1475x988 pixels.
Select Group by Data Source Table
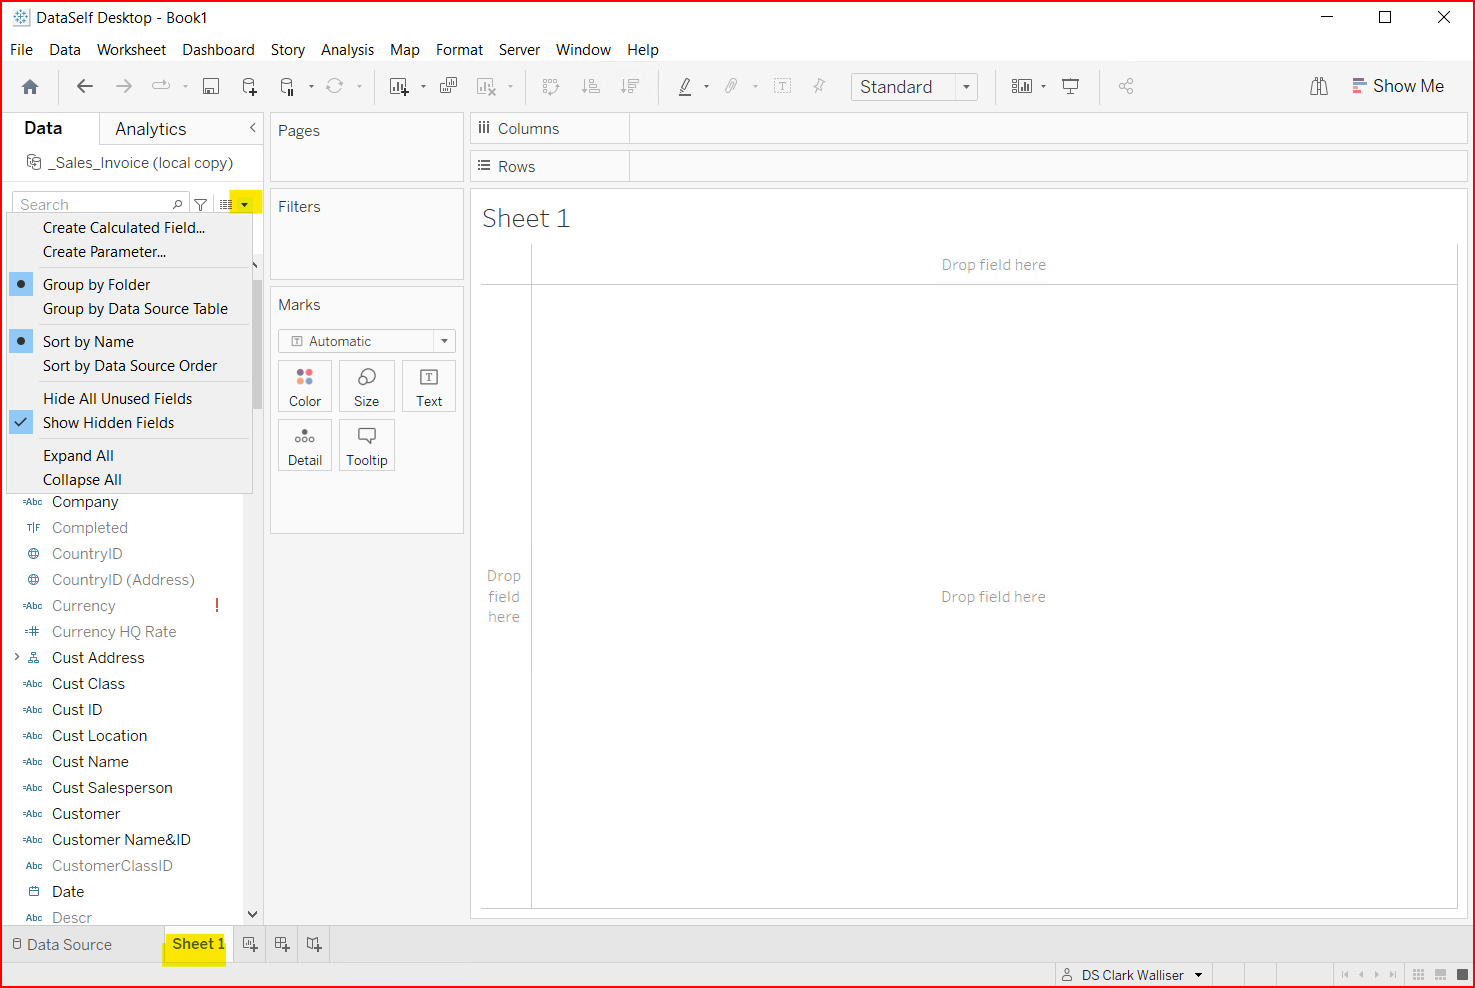[135, 309]
